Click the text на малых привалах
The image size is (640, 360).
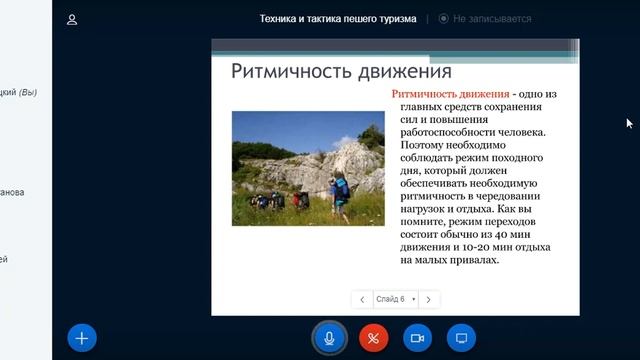[x=449, y=260]
